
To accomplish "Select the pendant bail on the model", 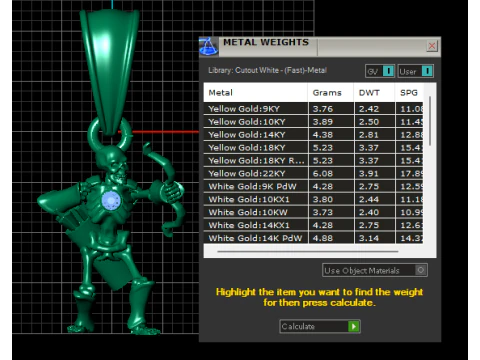I will click(x=109, y=72).
